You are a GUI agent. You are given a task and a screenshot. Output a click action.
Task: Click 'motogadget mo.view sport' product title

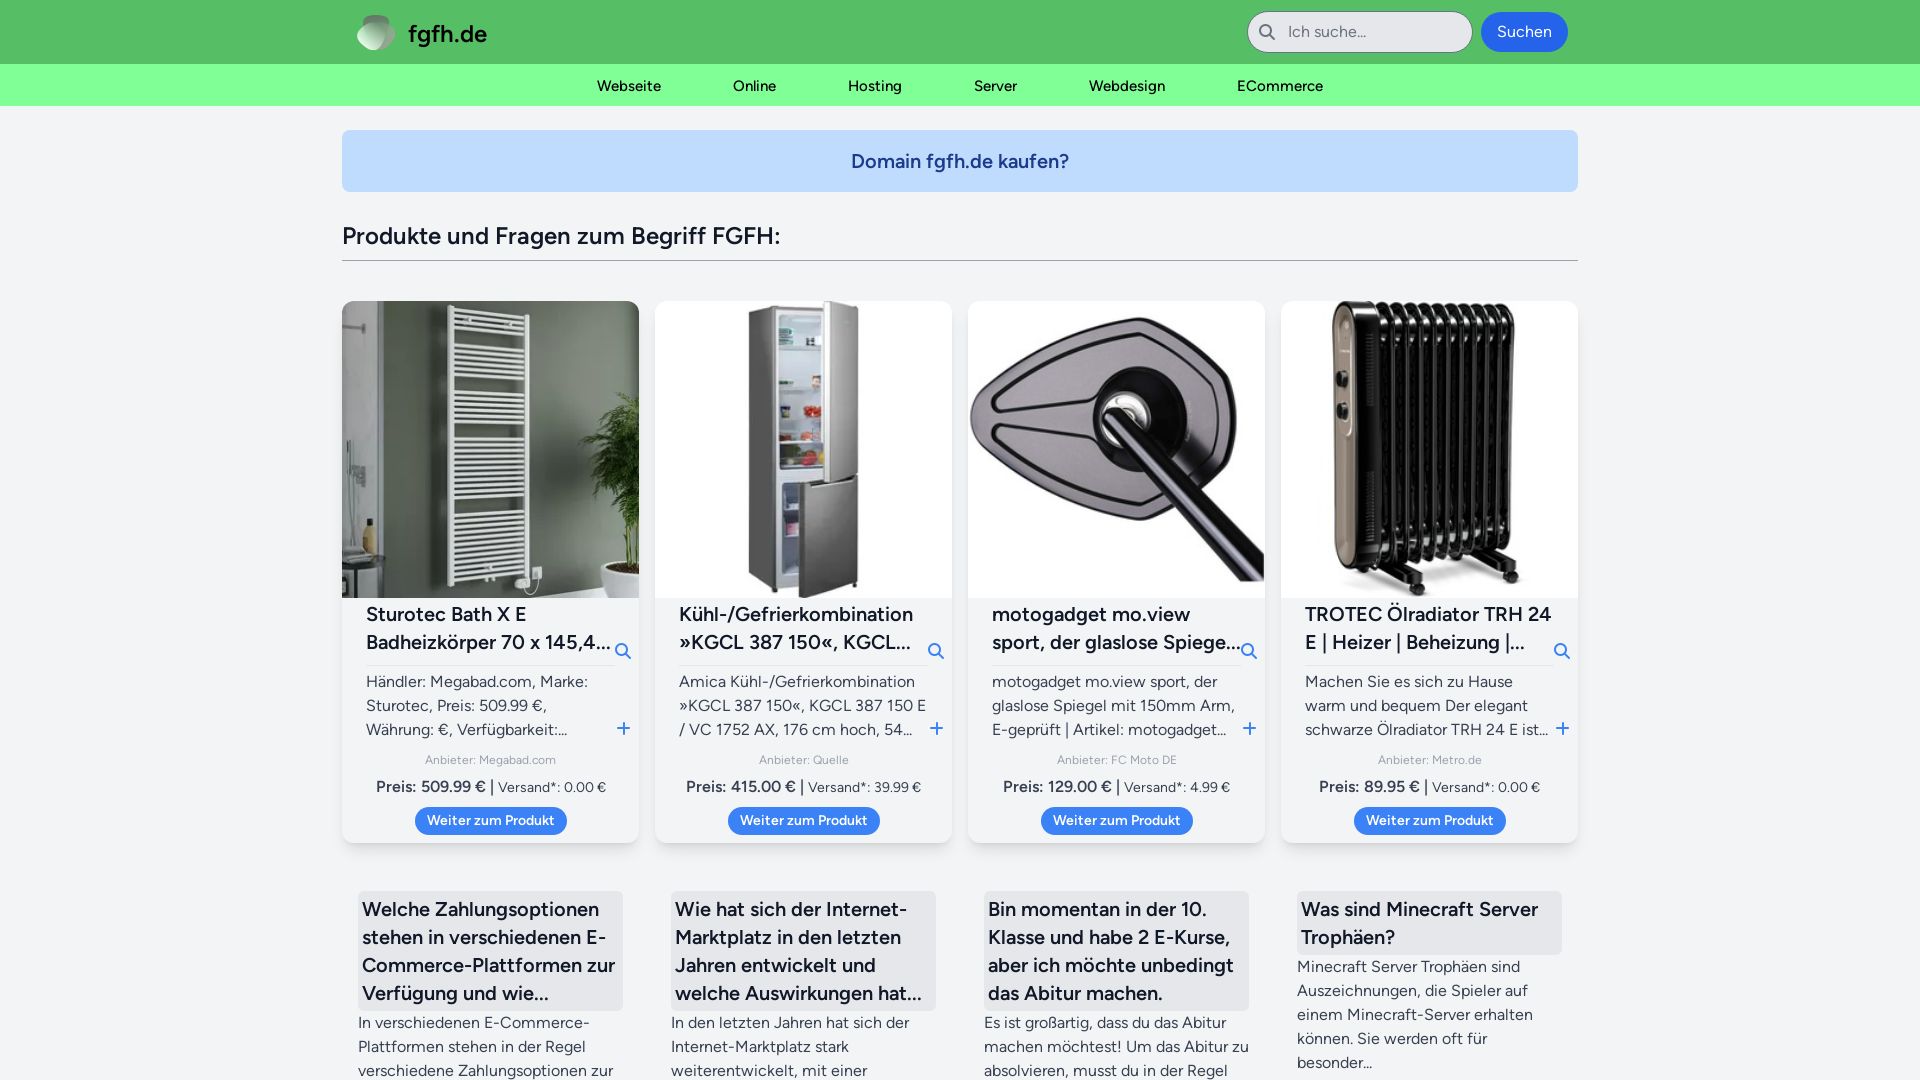[1115, 628]
